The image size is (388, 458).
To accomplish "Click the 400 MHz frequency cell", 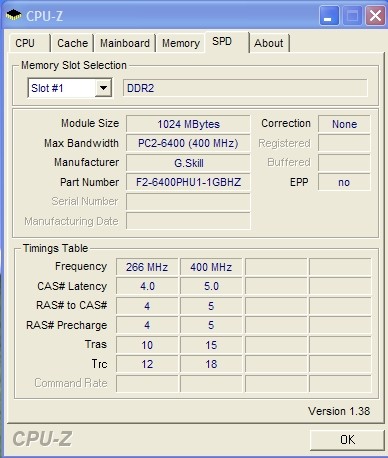I will click(x=211, y=267).
